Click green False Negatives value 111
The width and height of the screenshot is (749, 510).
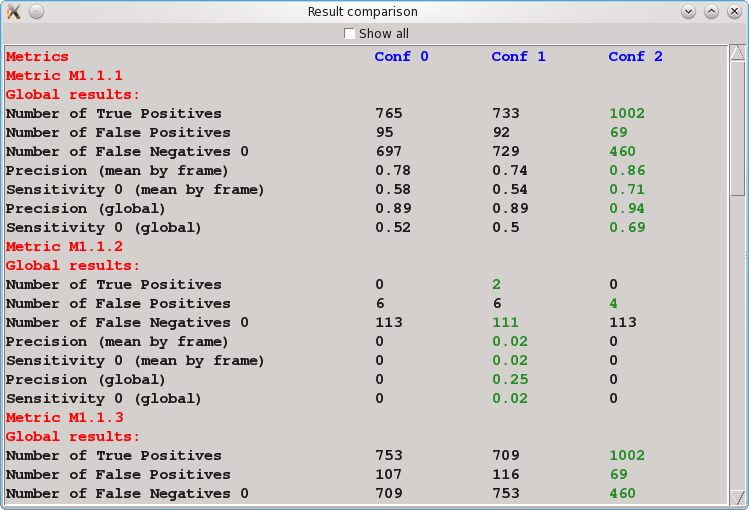click(x=506, y=322)
